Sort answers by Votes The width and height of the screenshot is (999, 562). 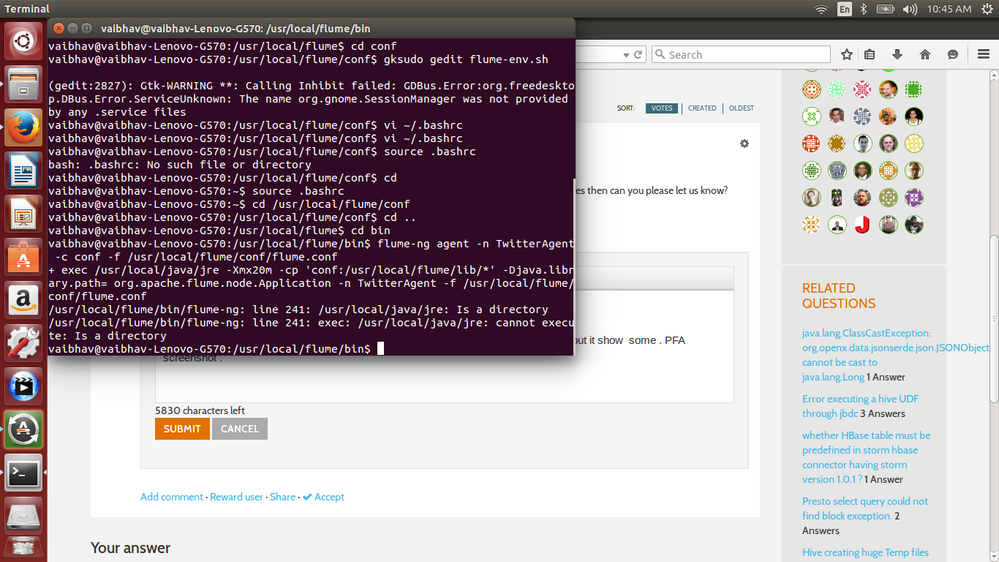tap(661, 108)
